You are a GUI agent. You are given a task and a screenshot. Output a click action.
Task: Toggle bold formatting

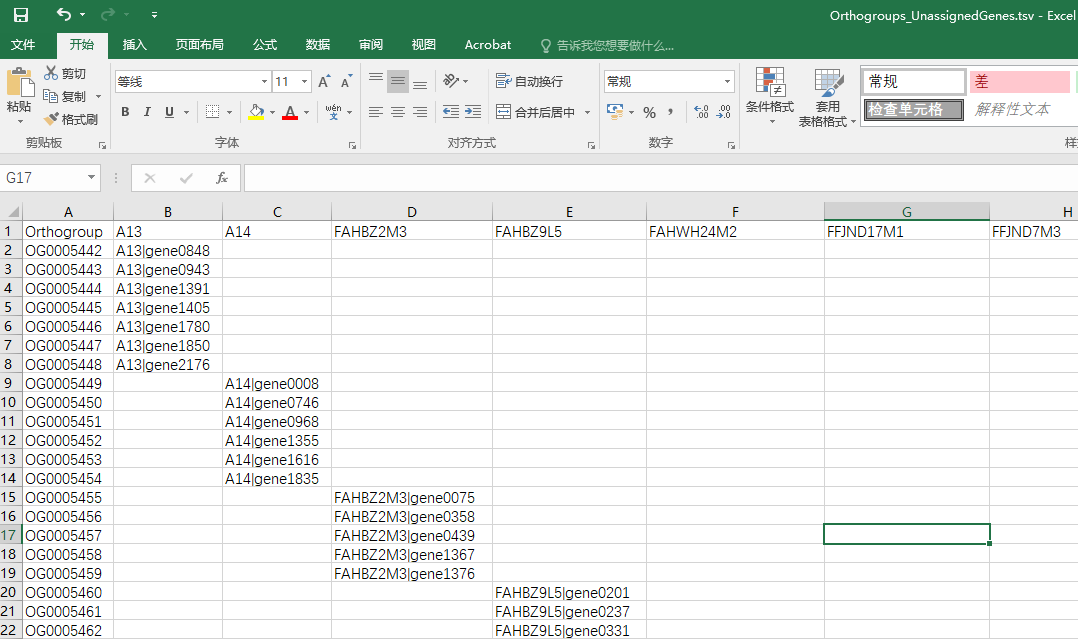pyautogui.click(x=125, y=112)
